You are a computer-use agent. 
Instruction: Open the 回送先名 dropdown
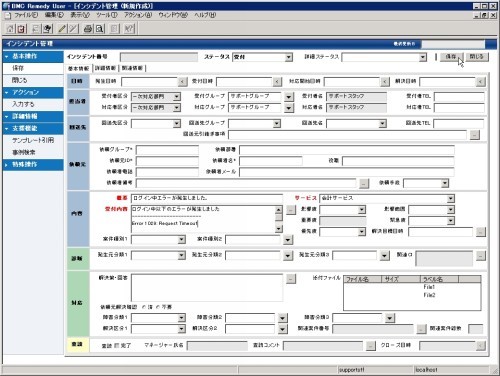click(383, 124)
